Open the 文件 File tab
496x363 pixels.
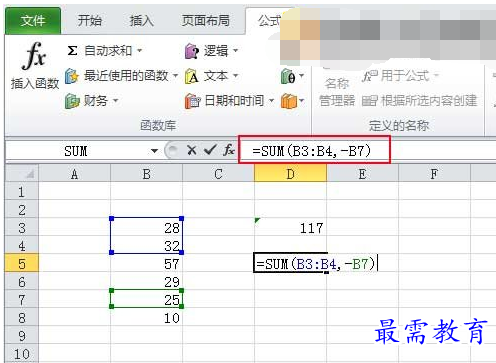[33, 21]
